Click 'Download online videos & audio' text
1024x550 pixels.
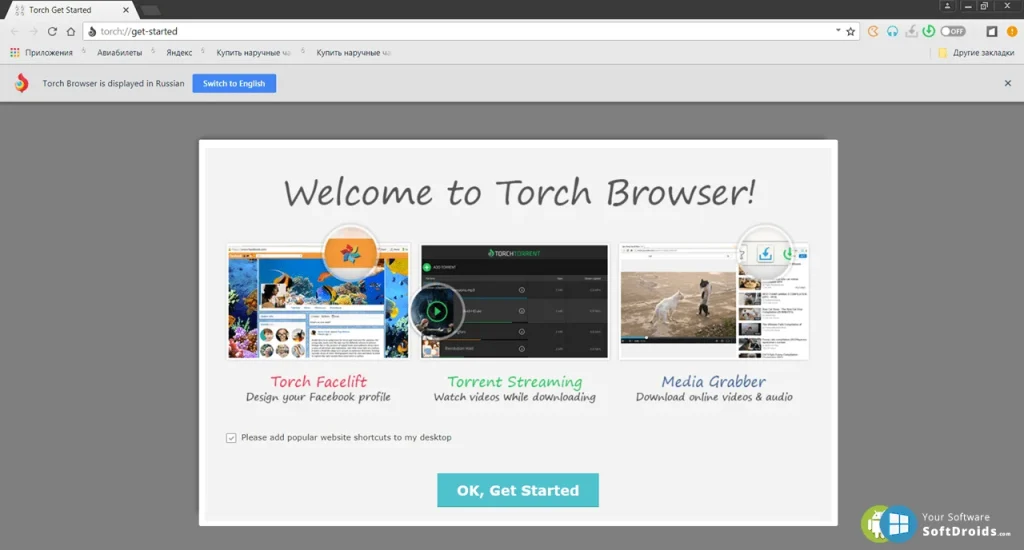pos(714,397)
